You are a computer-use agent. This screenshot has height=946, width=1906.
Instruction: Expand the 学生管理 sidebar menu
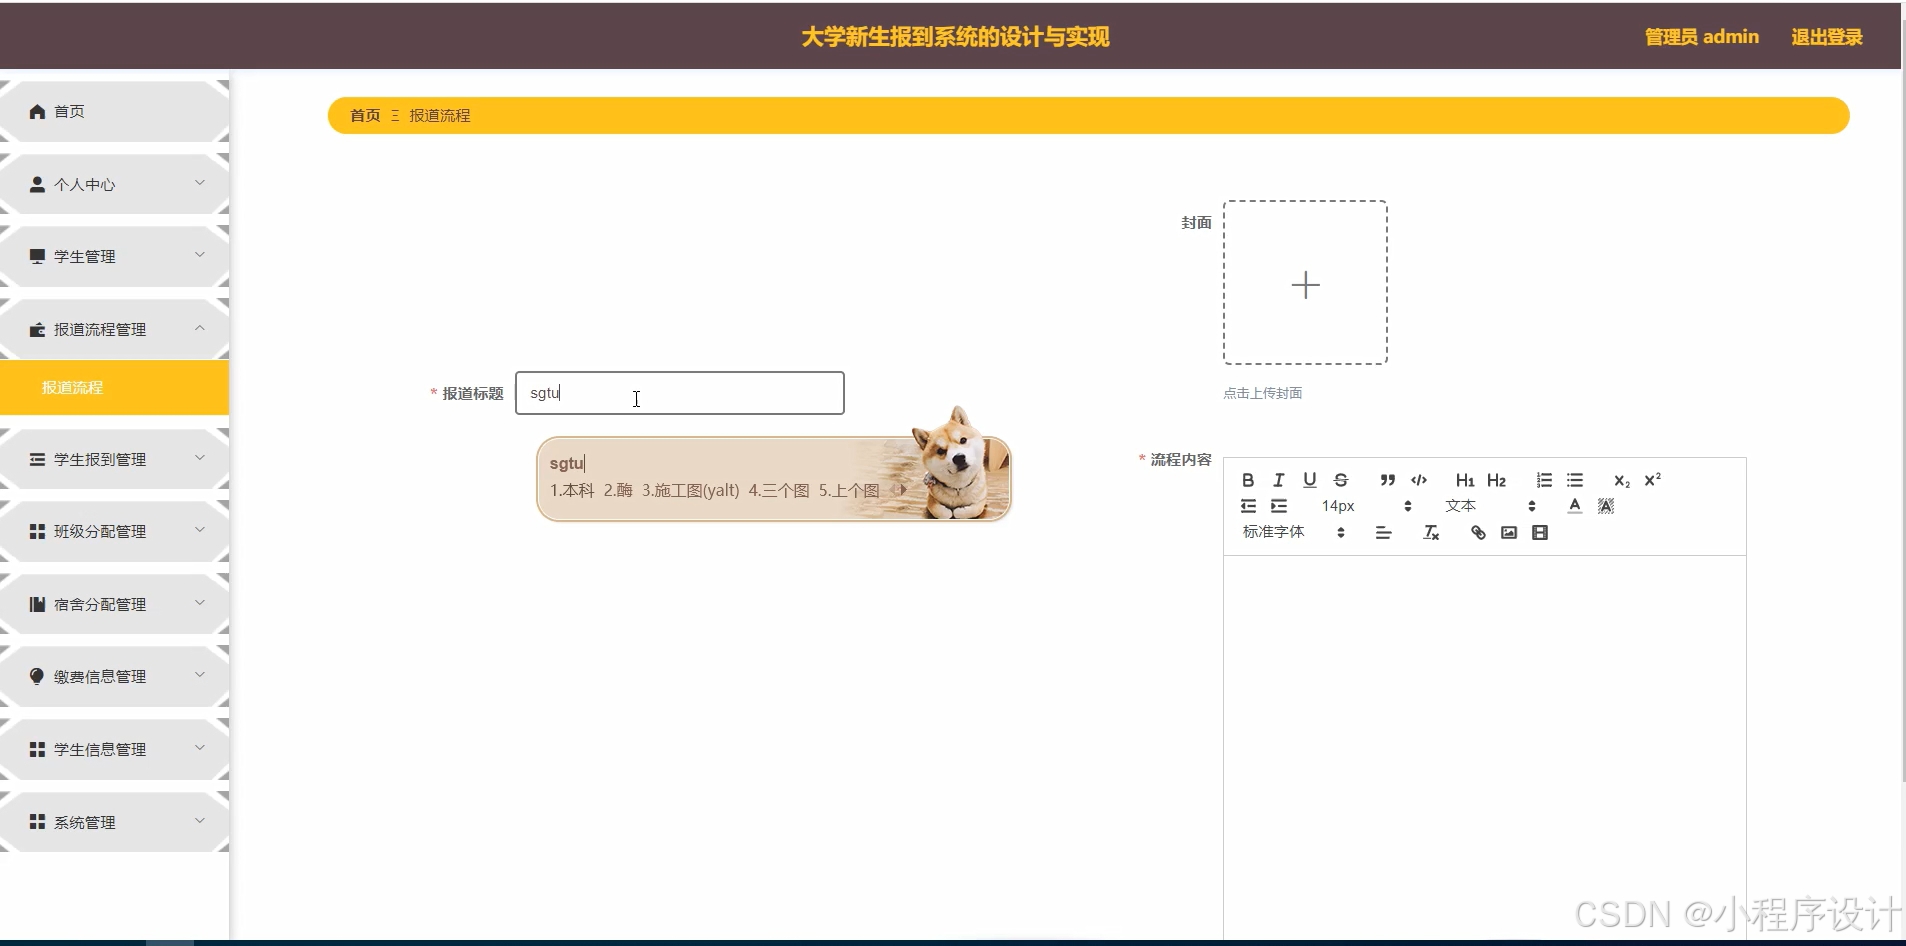114,257
